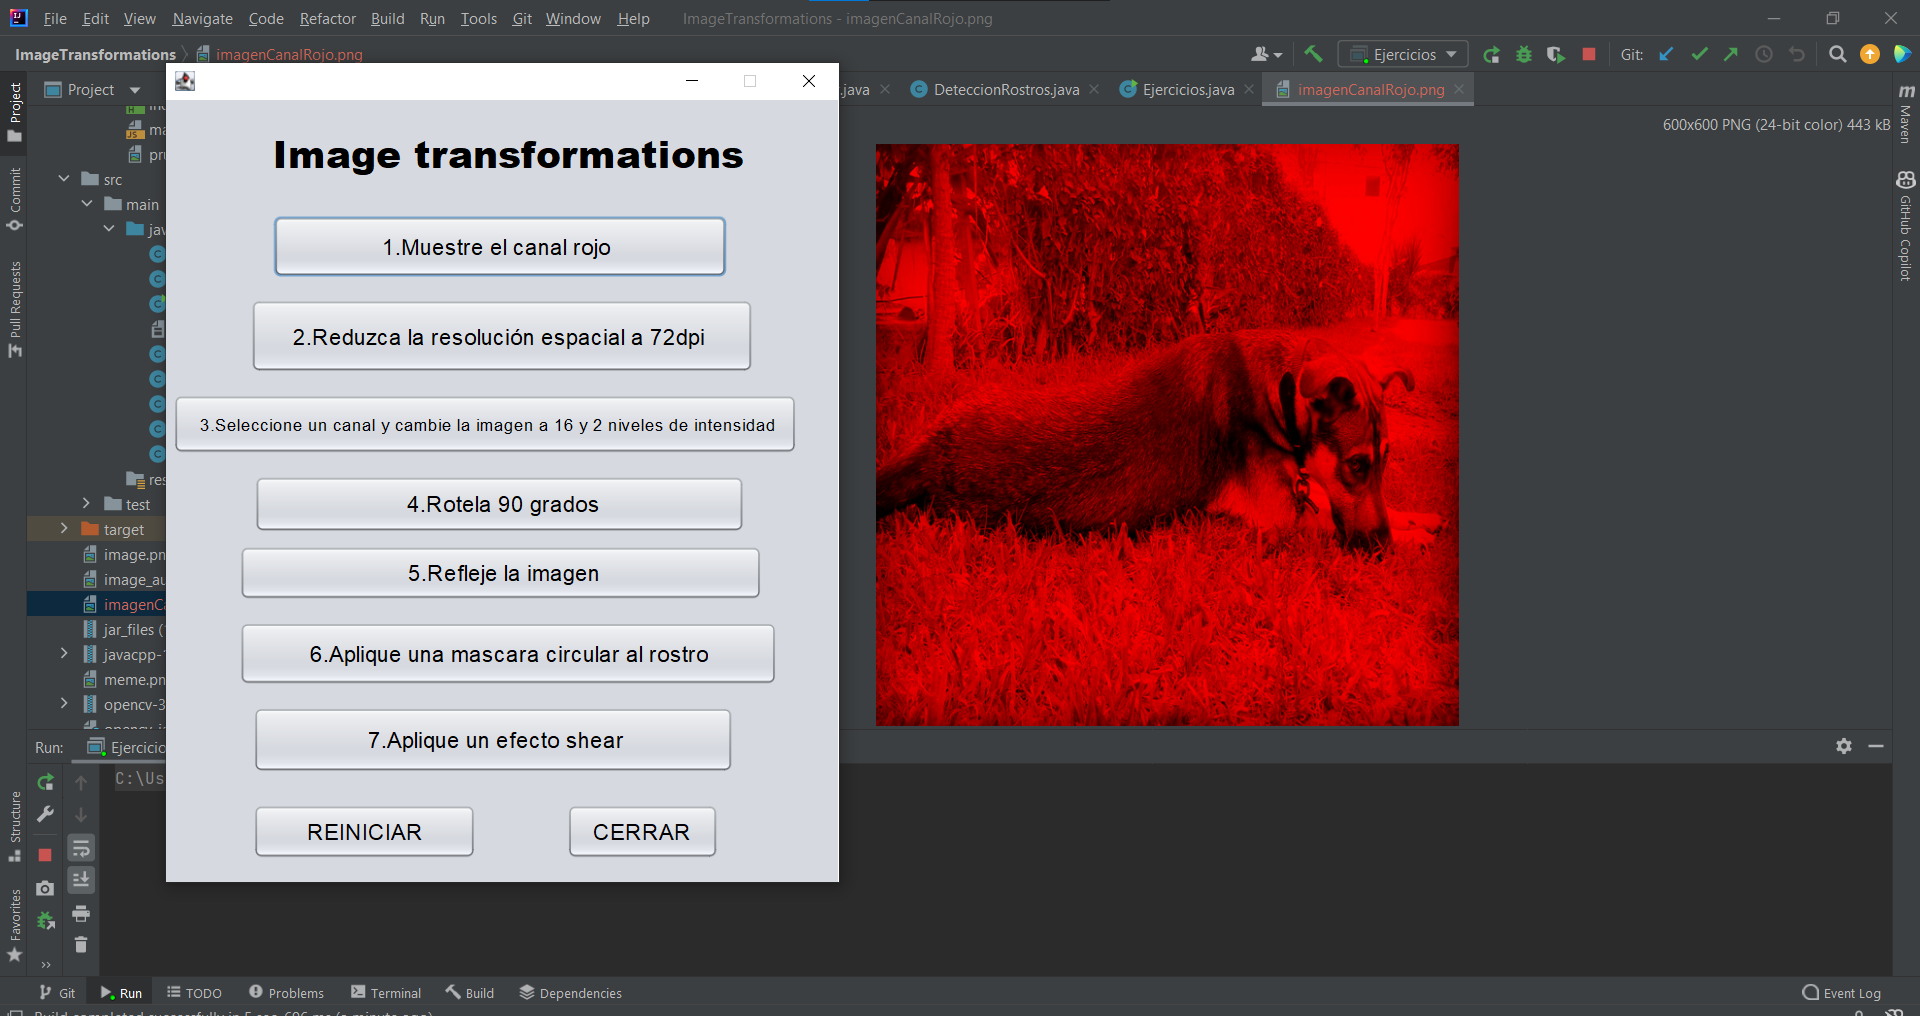The image size is (1920, 1016).
Task: Toggle soft-wrap in the Run console
Action: [x=81, y=848]
